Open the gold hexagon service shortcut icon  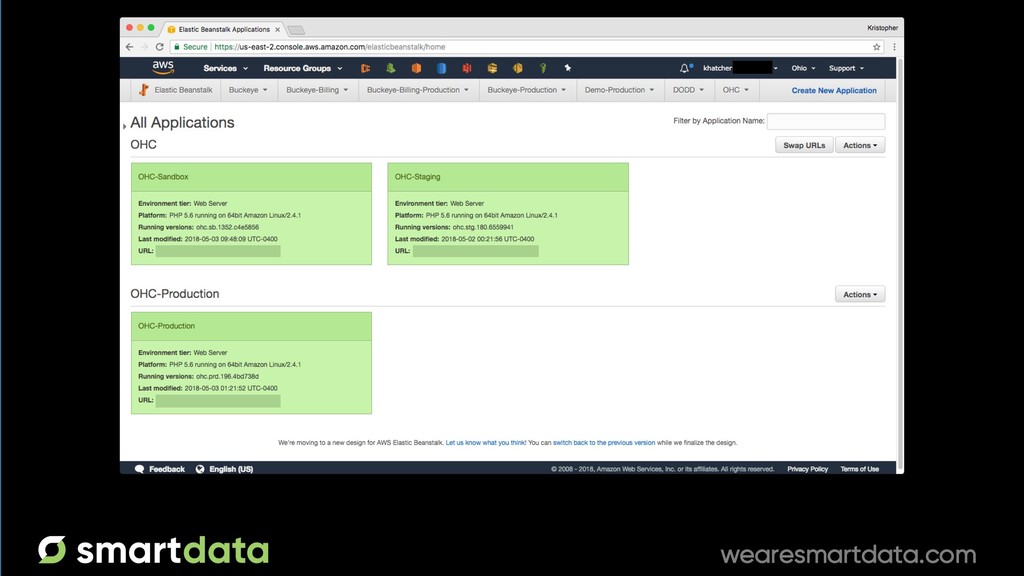tap(517, 68)
